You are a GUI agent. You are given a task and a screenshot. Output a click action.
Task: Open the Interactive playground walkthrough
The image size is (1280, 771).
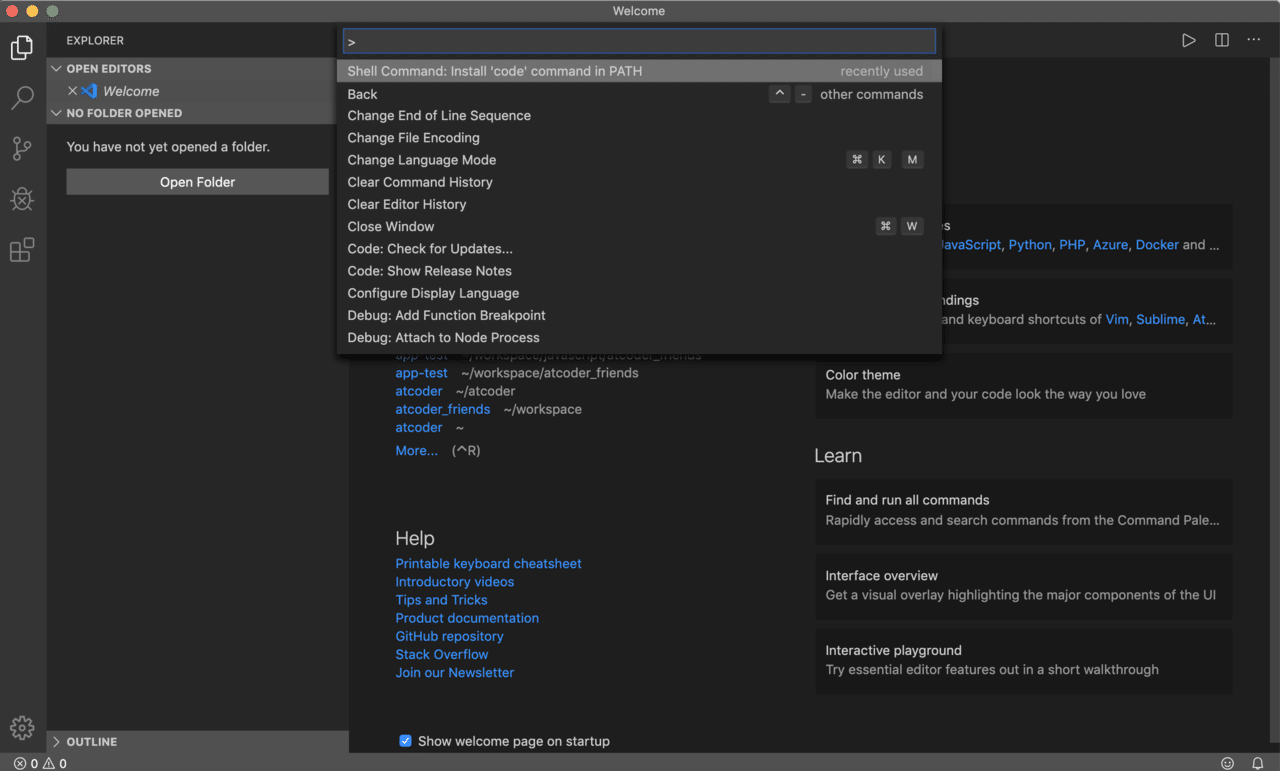pos(1023,660)
